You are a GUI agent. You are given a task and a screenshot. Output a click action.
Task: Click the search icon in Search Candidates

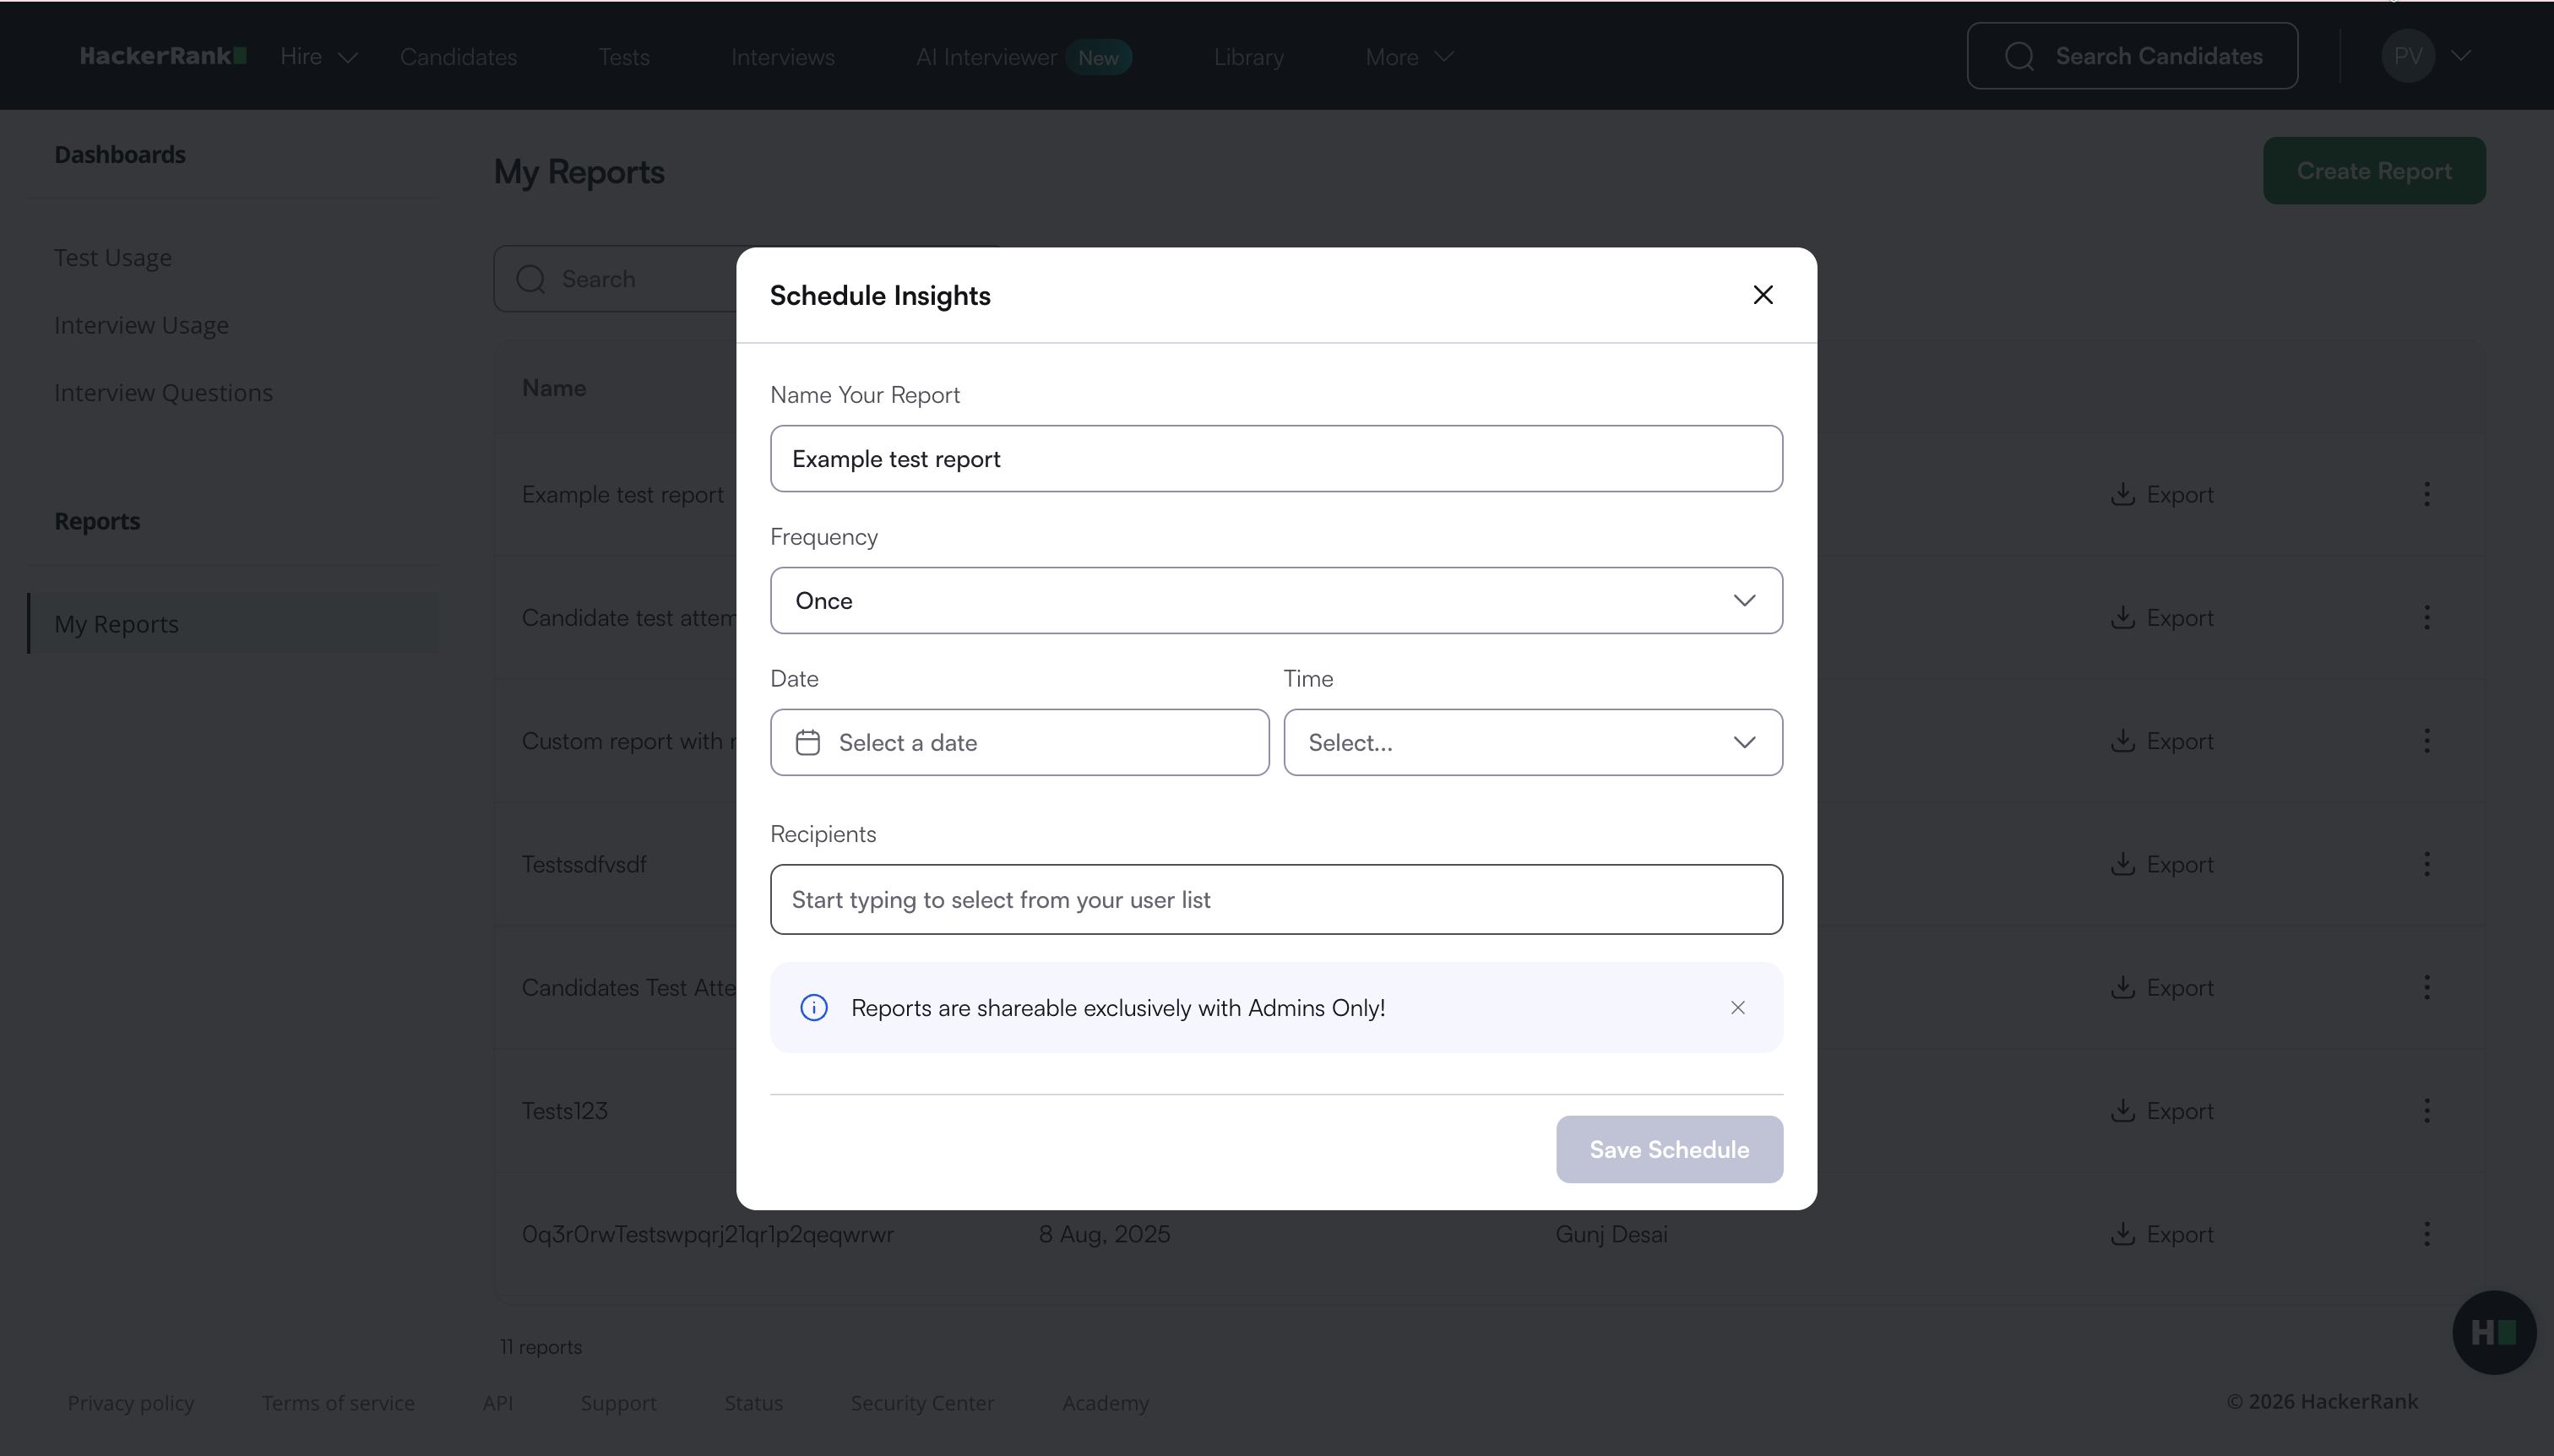(2019, 57)
